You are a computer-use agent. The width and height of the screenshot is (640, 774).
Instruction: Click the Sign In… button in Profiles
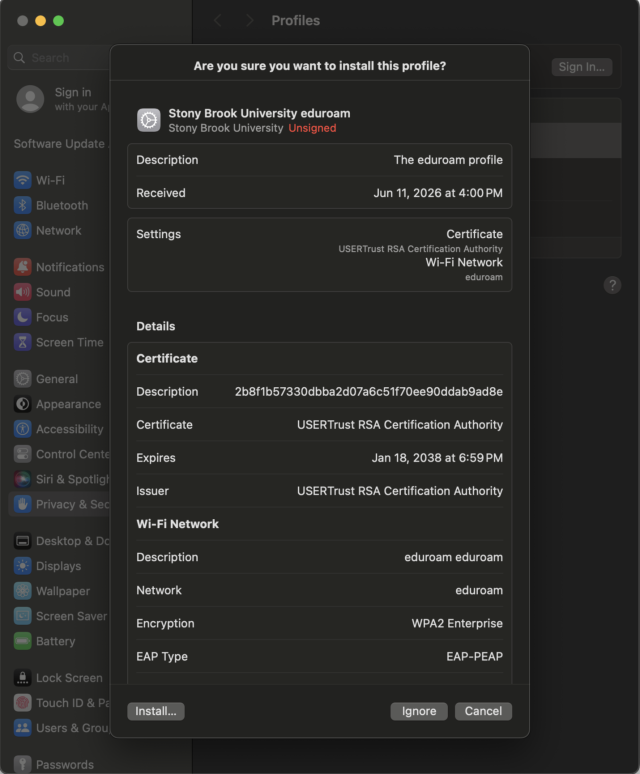click(581, 67)
